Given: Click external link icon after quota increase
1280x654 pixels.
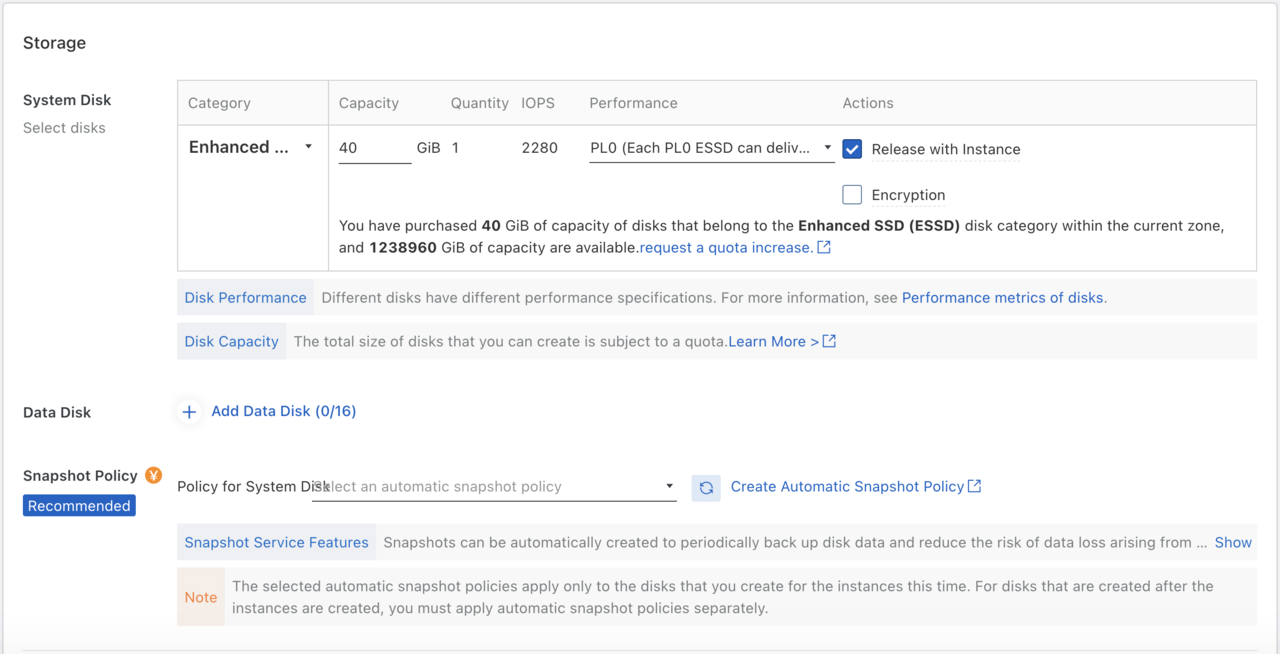Looking at the screenshot, I should click(824, 247).
